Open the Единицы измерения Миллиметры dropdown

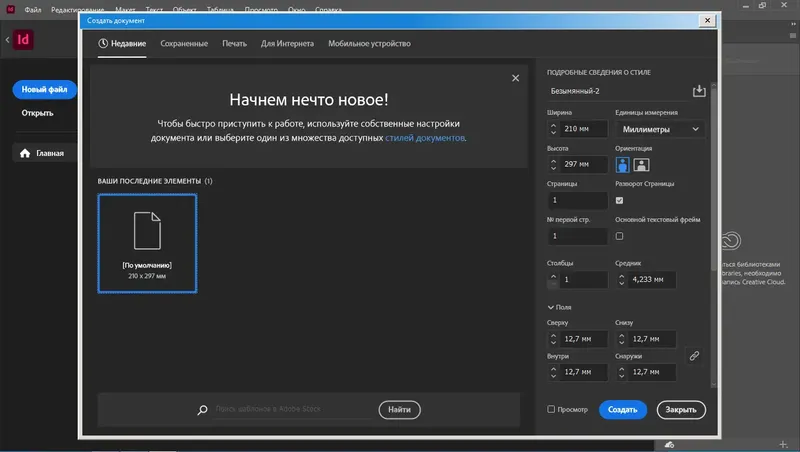660,129
